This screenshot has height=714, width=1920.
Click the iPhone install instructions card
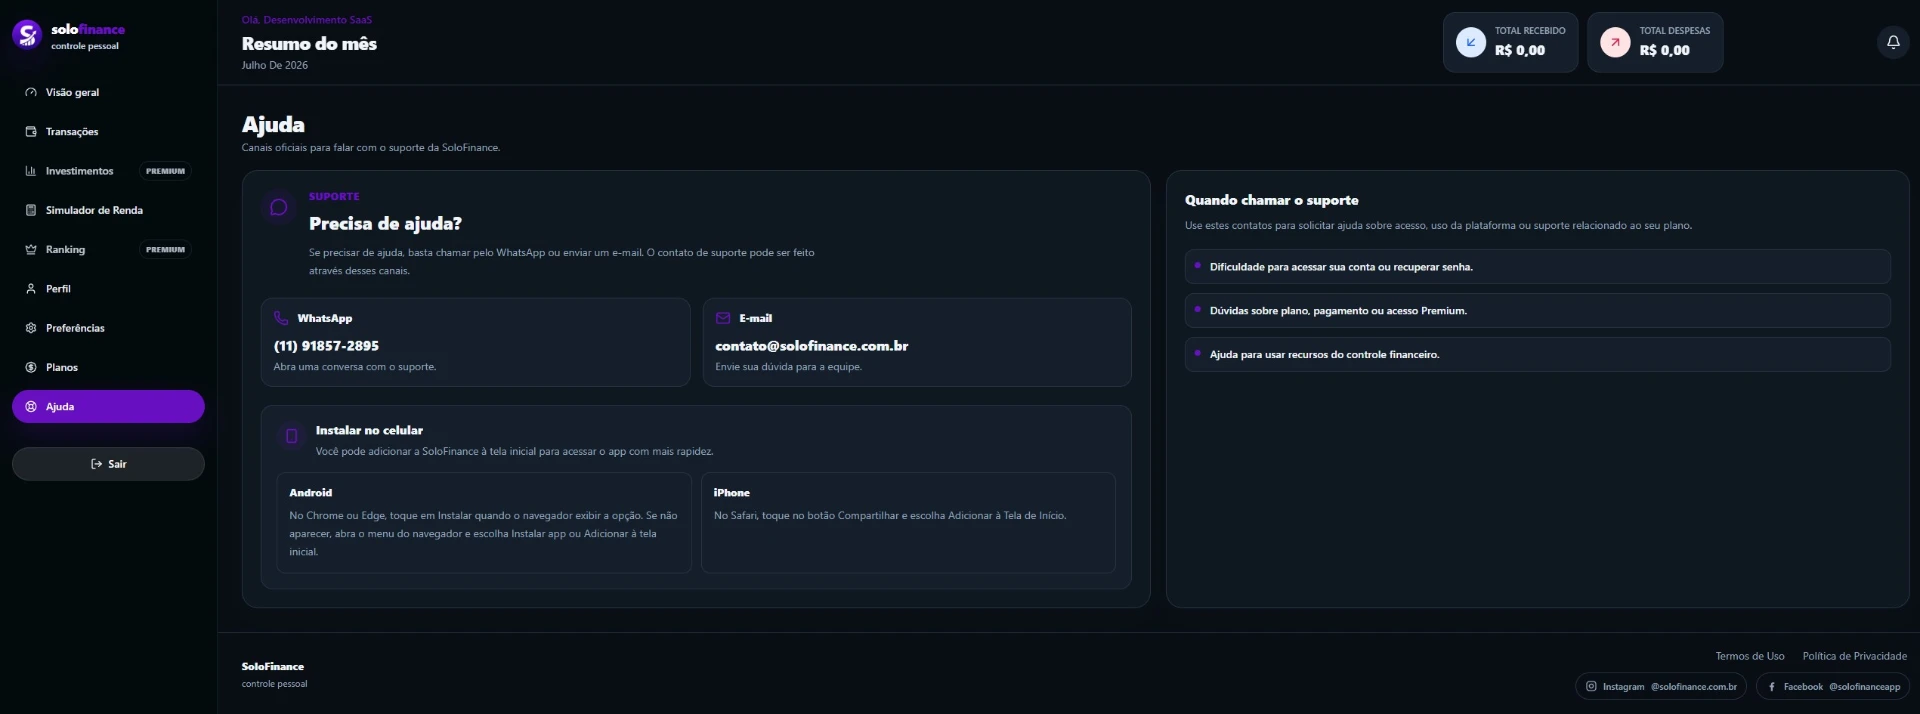pos(908,523)
